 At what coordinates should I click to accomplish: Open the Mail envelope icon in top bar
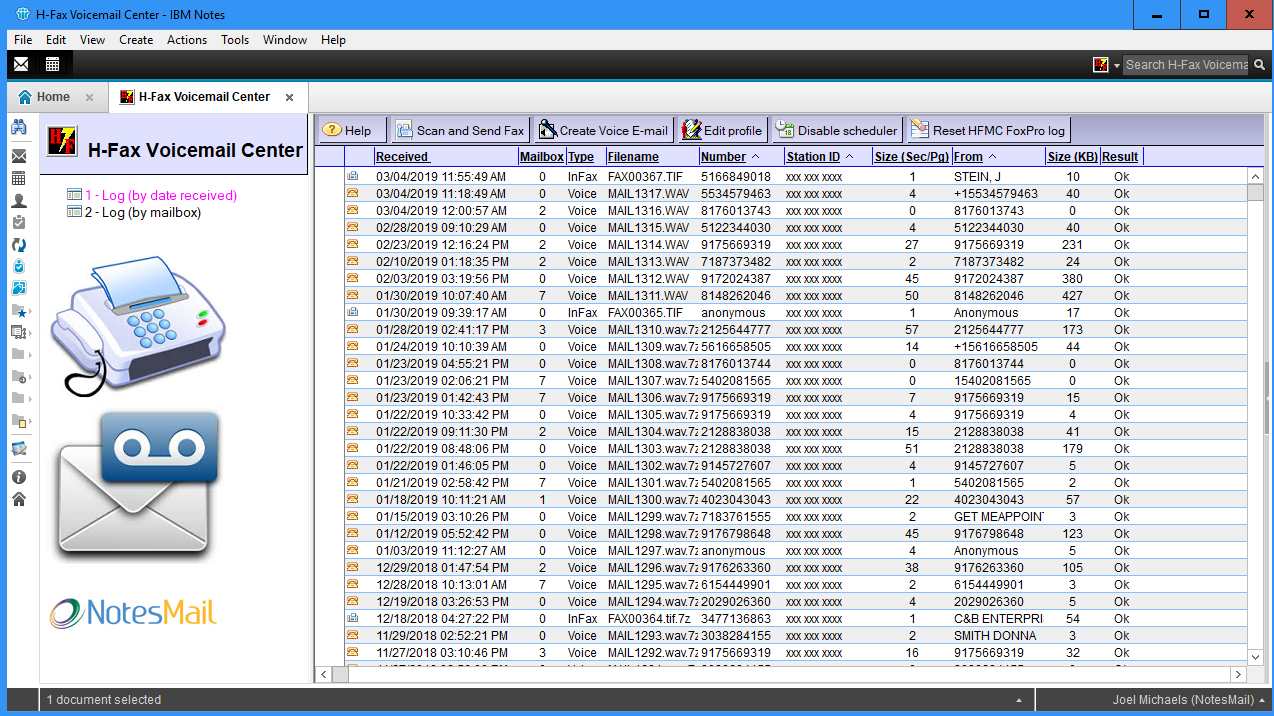pos(21,64)
